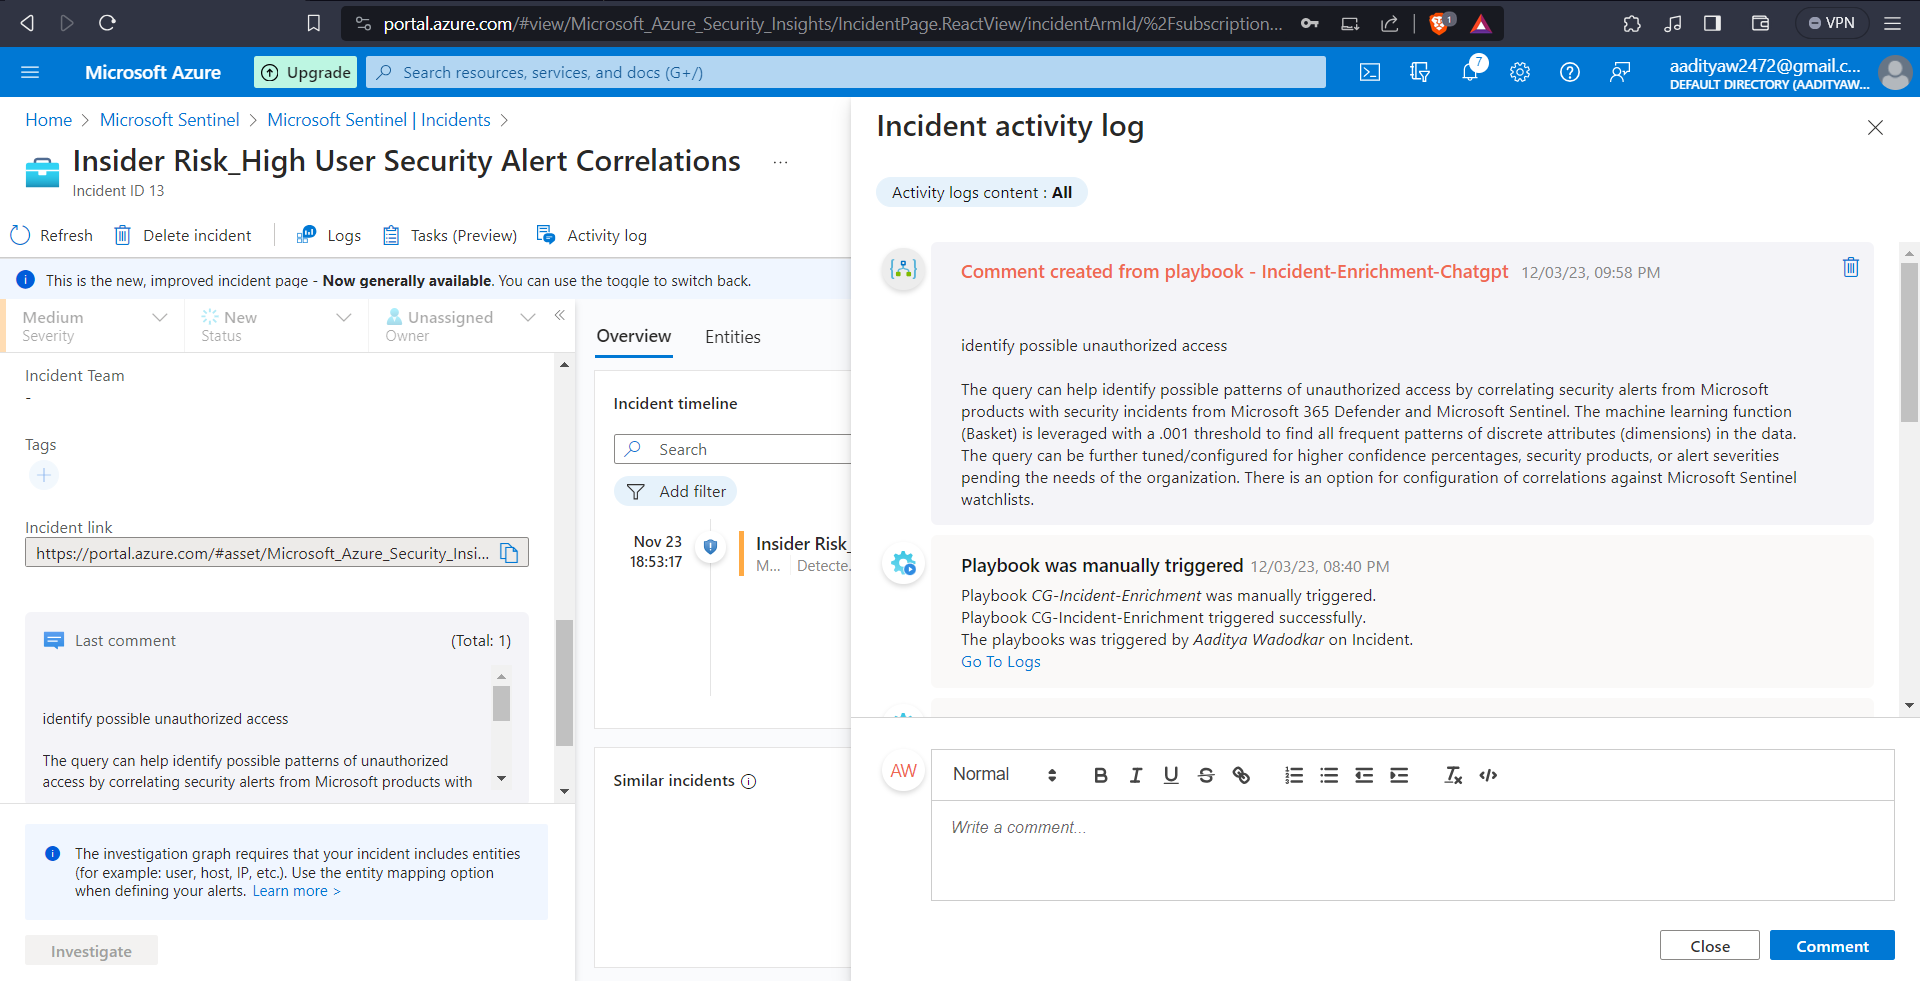This screenshot has height=981, width=1920.
Task: Apply bold formatting in comment editor
Action: point(1100,775)
